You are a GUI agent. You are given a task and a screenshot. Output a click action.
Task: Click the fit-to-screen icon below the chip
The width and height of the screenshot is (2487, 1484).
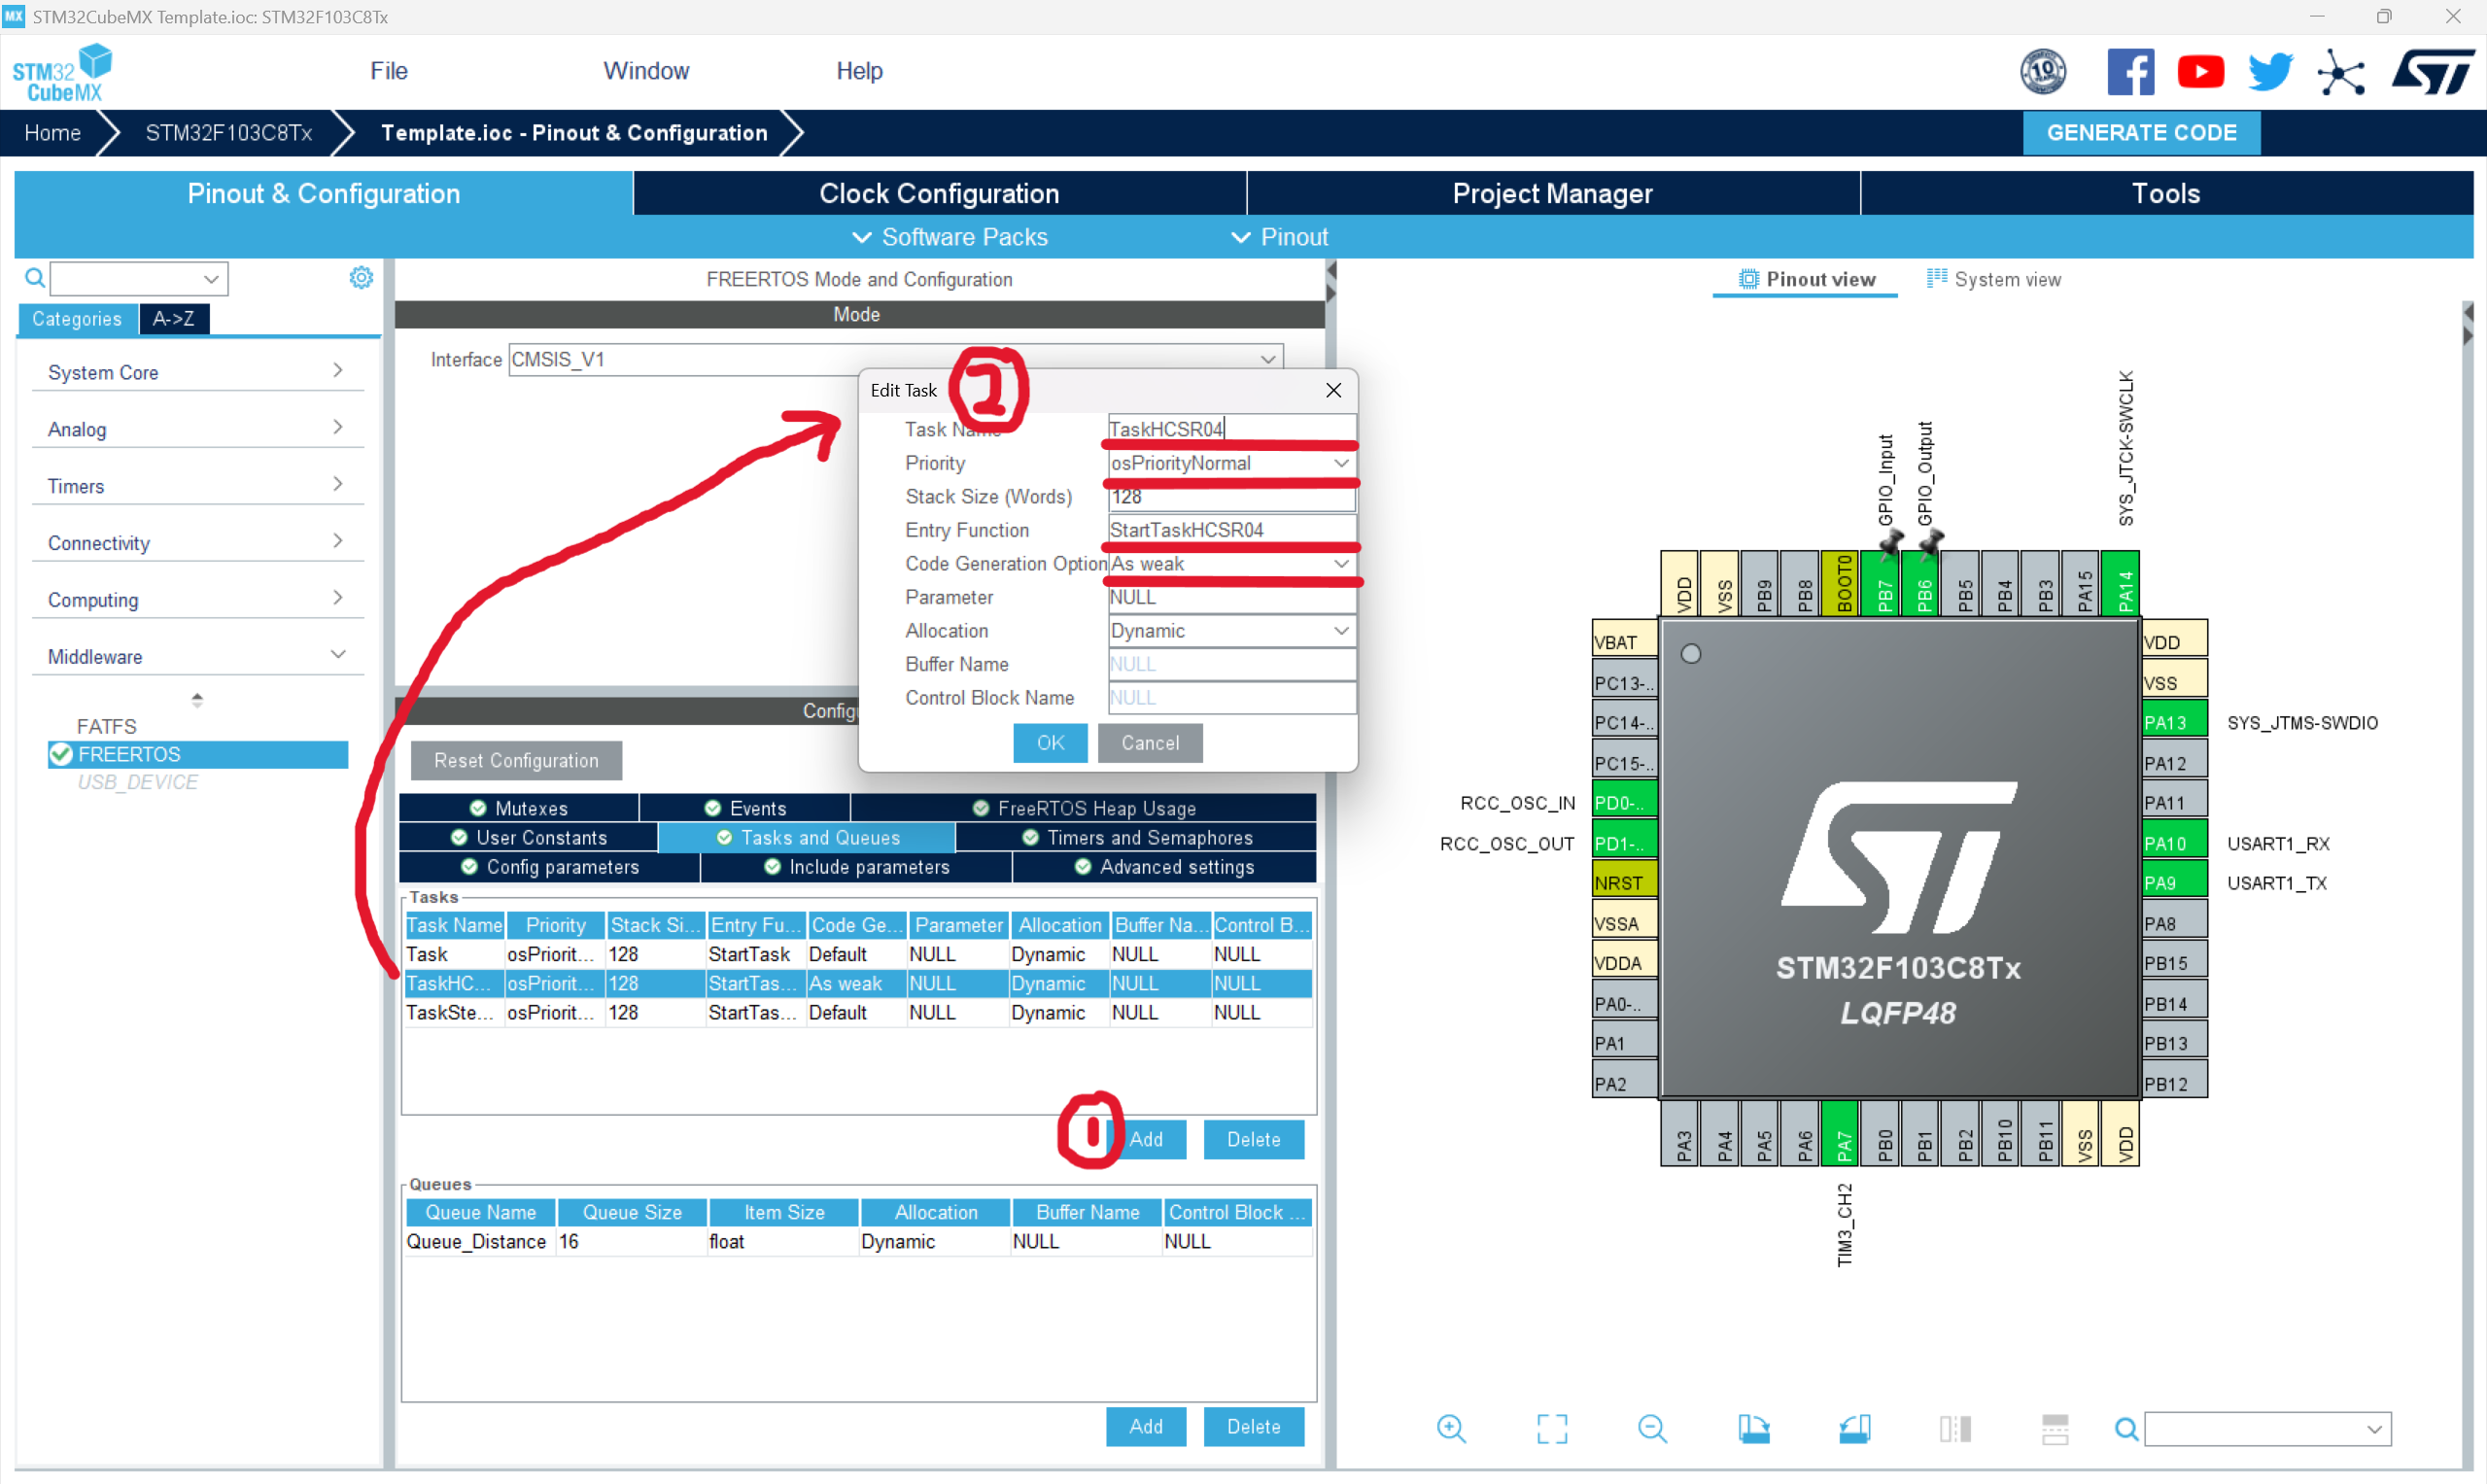1551,1428
